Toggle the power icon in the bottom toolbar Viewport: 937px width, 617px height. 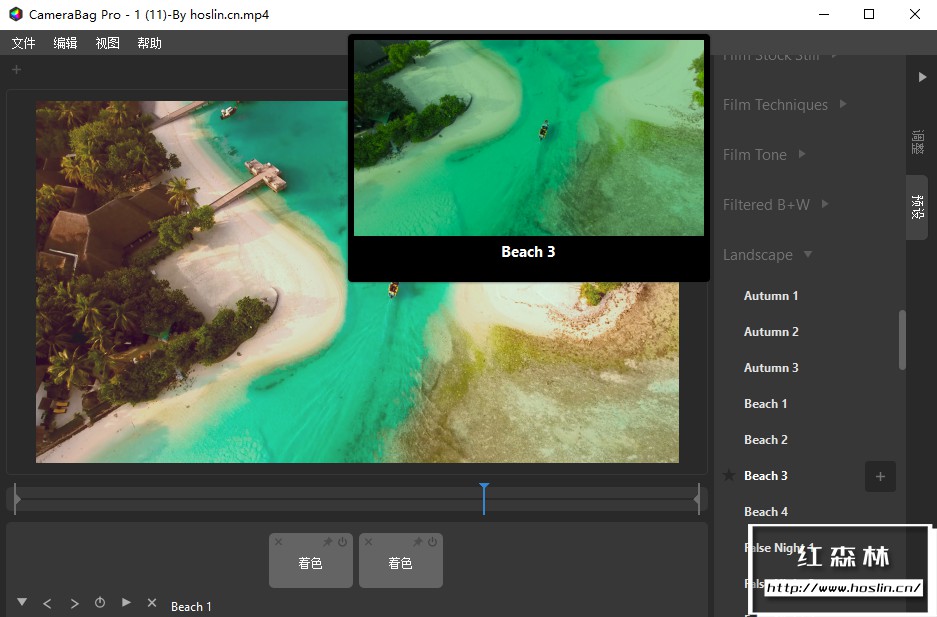[100, 603]
